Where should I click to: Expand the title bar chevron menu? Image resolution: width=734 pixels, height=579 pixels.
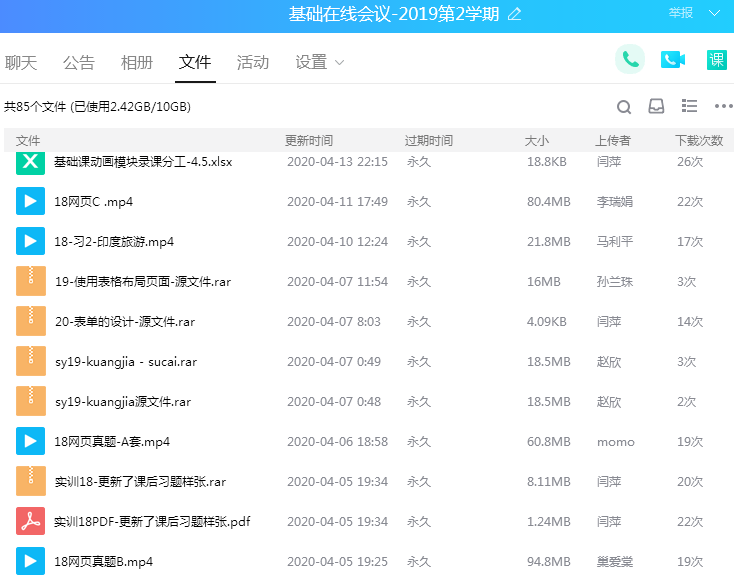pyautogui.click(x=714, y=13)
